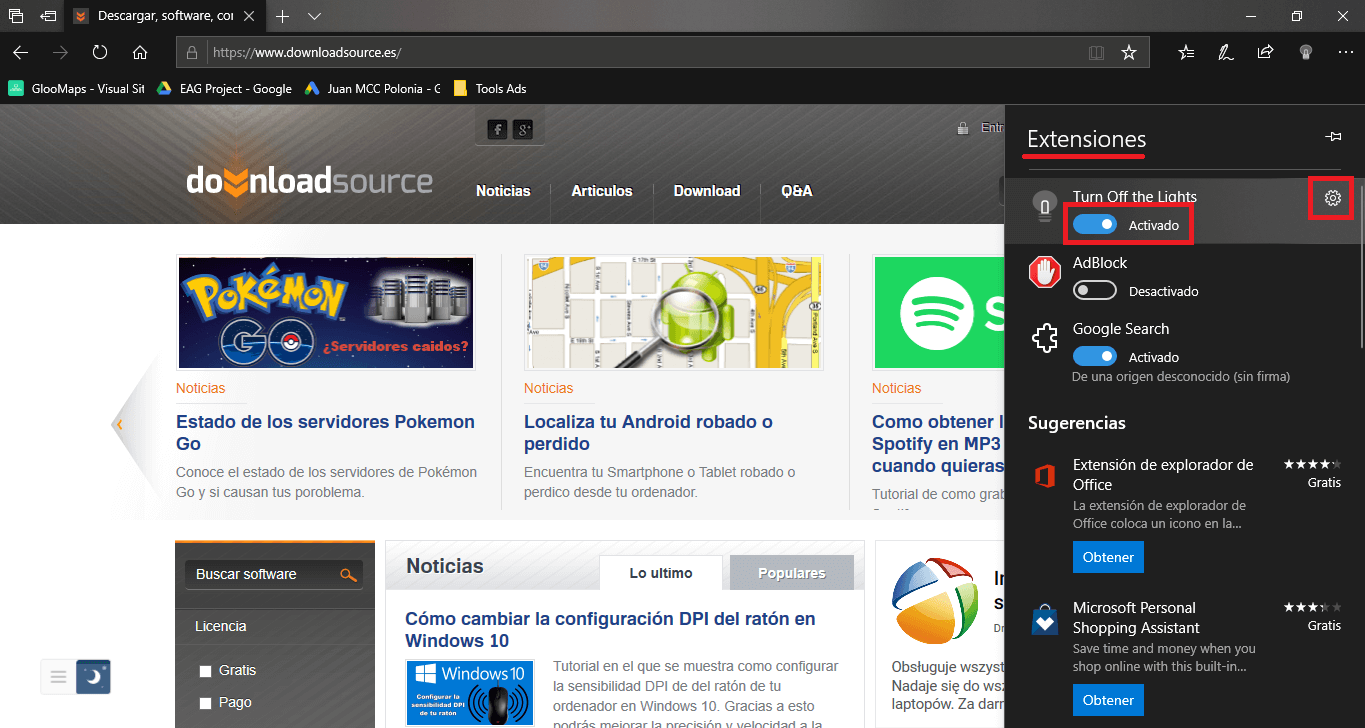Pin the Extensiones panel
Viewport: 1365px width, 728px height.
click(x=1333, y=137)
